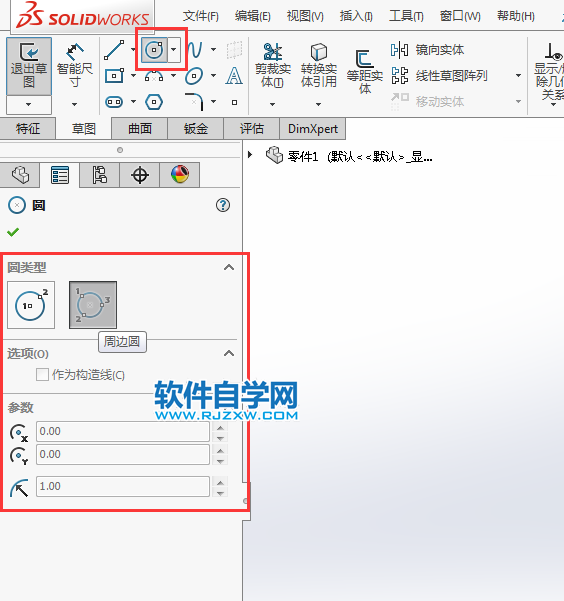Screen dimensions: 564x601
Task: Open the 窗口(W) menu
Action: tap(460, 16)
